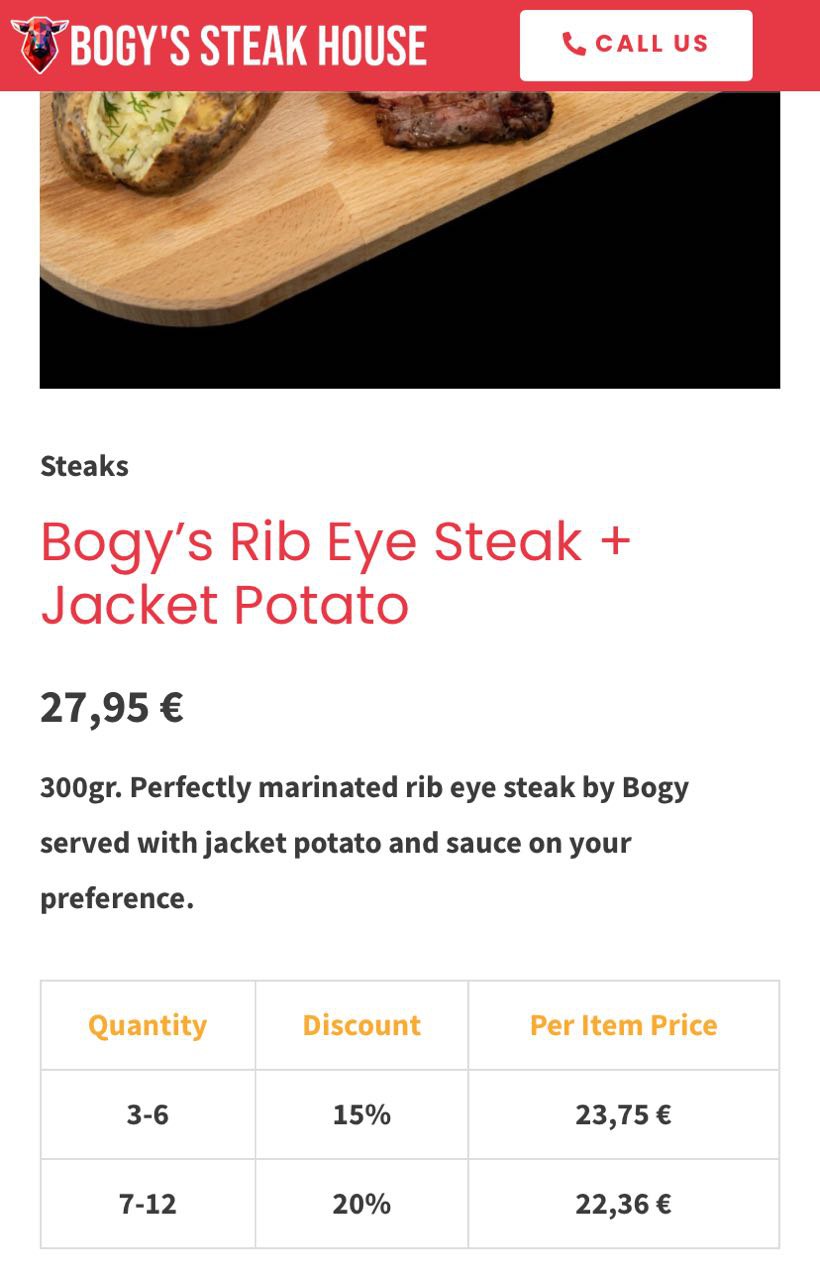Click the 23,75 € per item price
Screen dimensions: 820x1280
(x=623, y=1114)
